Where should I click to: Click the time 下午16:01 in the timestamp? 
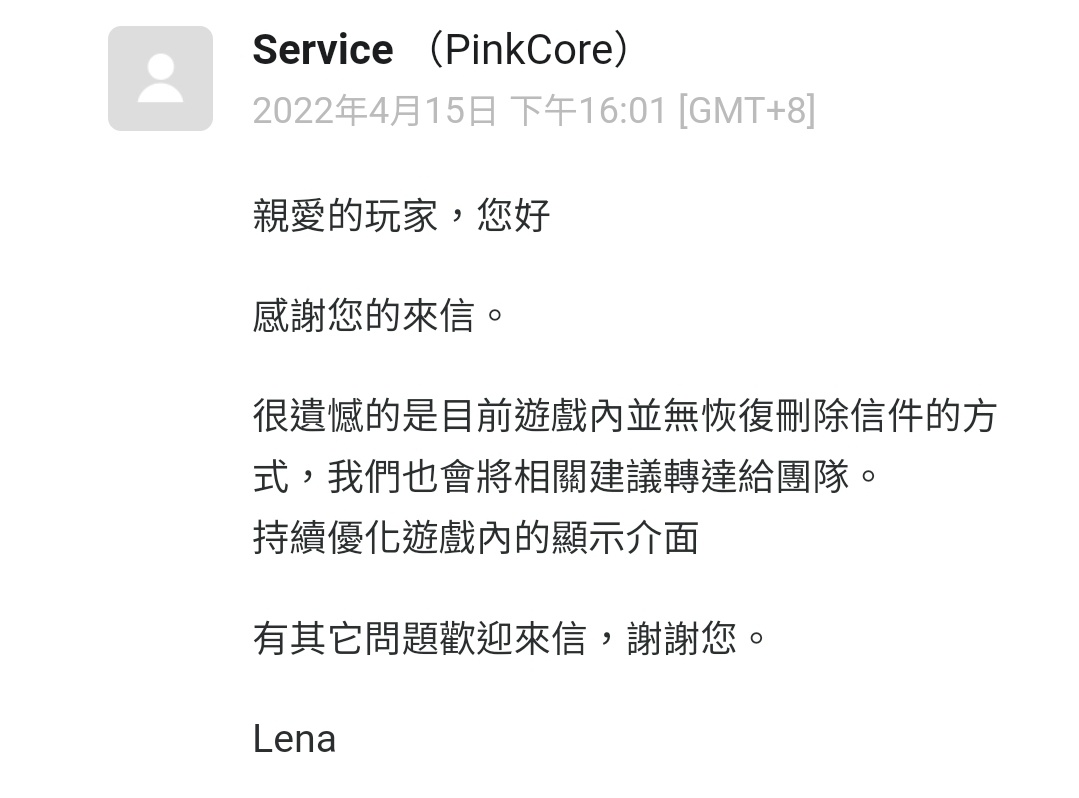click(x=589, y=110)
